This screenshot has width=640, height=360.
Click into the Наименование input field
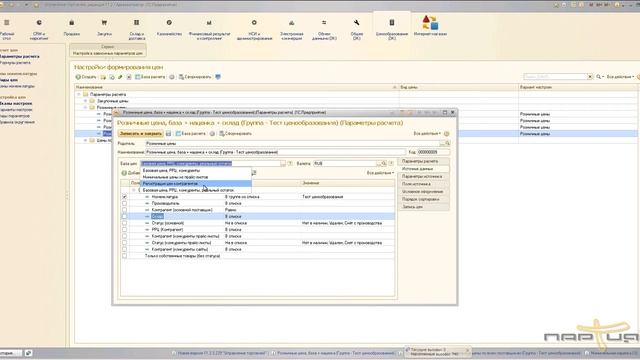click(x=276, y=152)
